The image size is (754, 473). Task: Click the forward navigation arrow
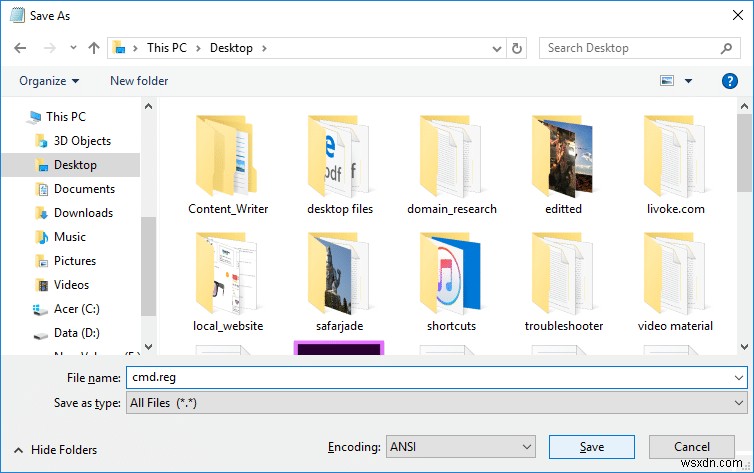tap(50, 48)
